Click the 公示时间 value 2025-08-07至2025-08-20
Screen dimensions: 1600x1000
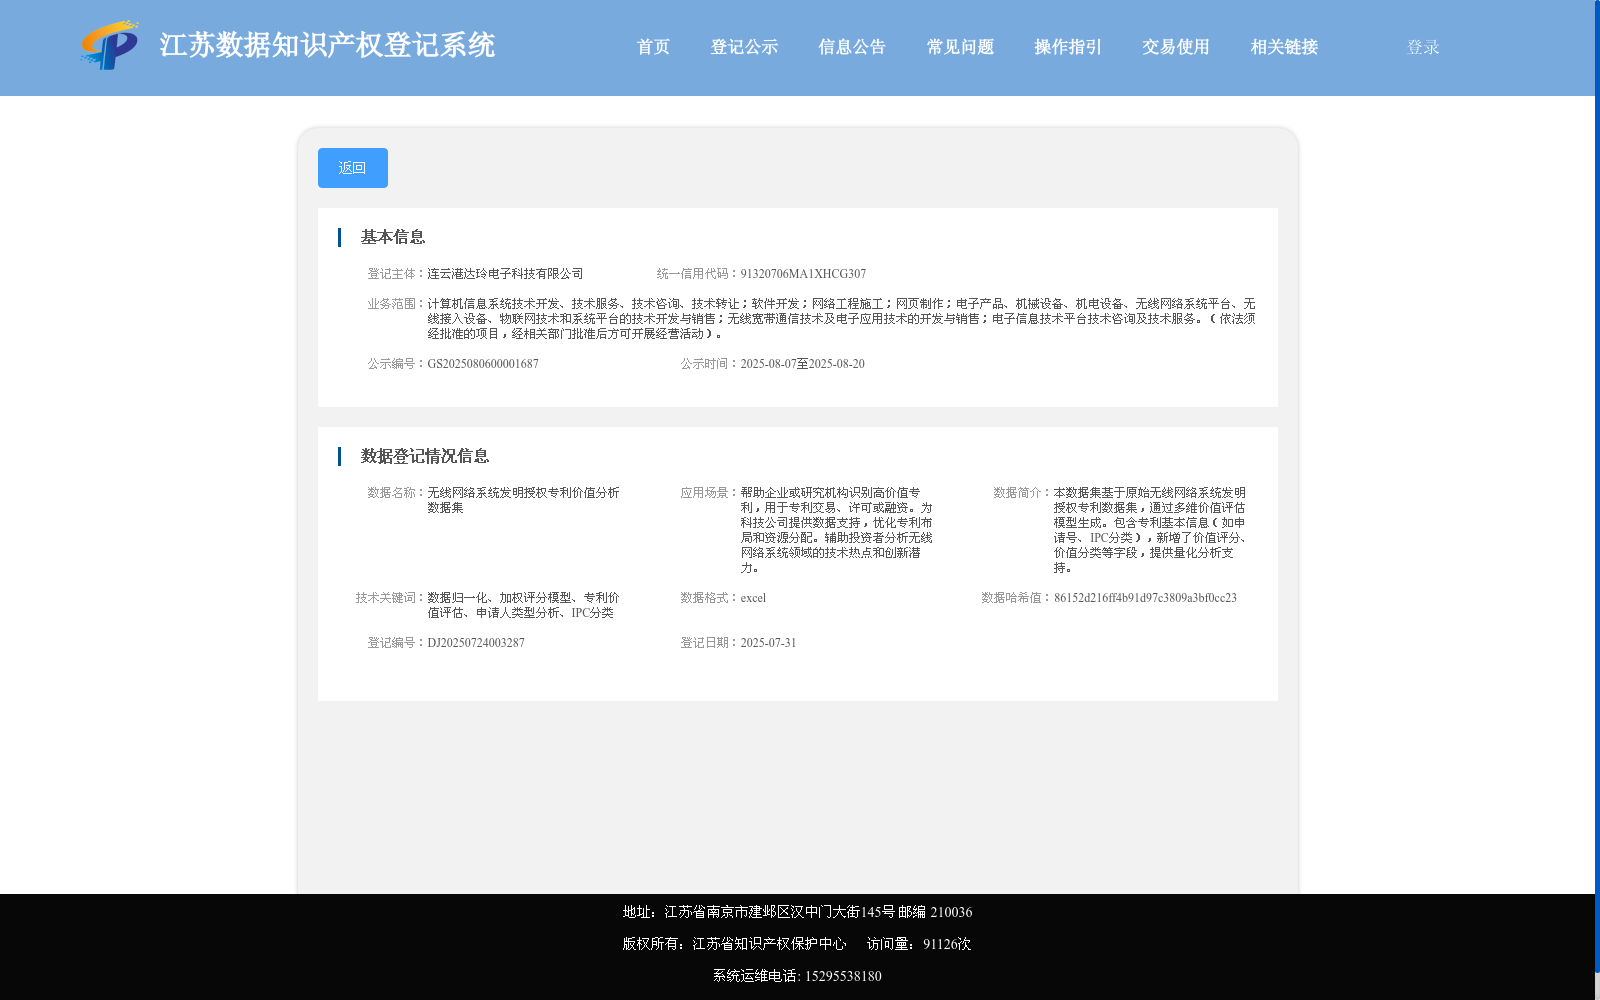pyautogui.click(x=802, y=364)
